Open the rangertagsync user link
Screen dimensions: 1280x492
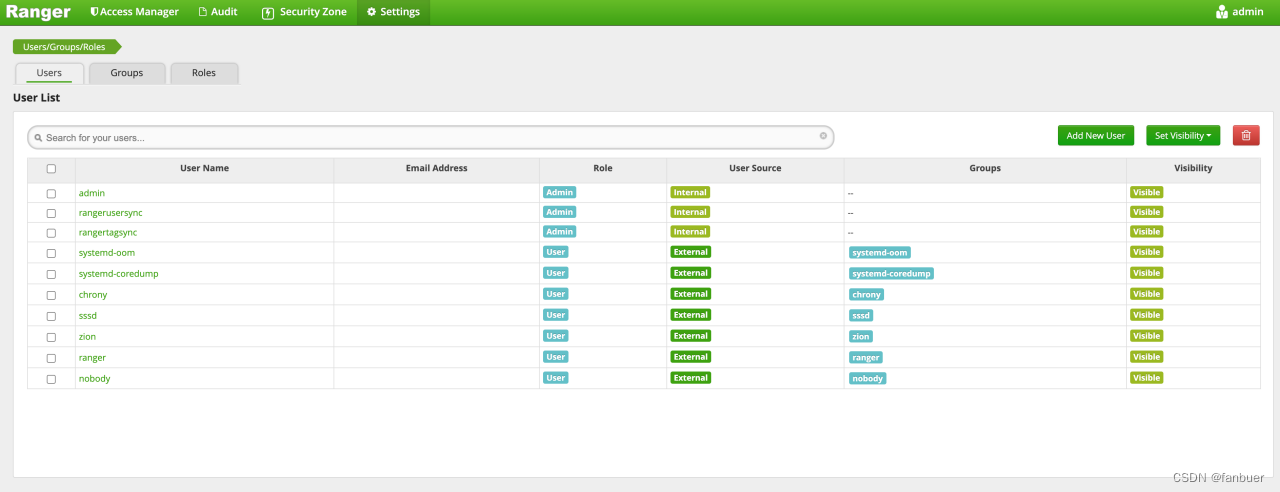(x=108, y=232)
